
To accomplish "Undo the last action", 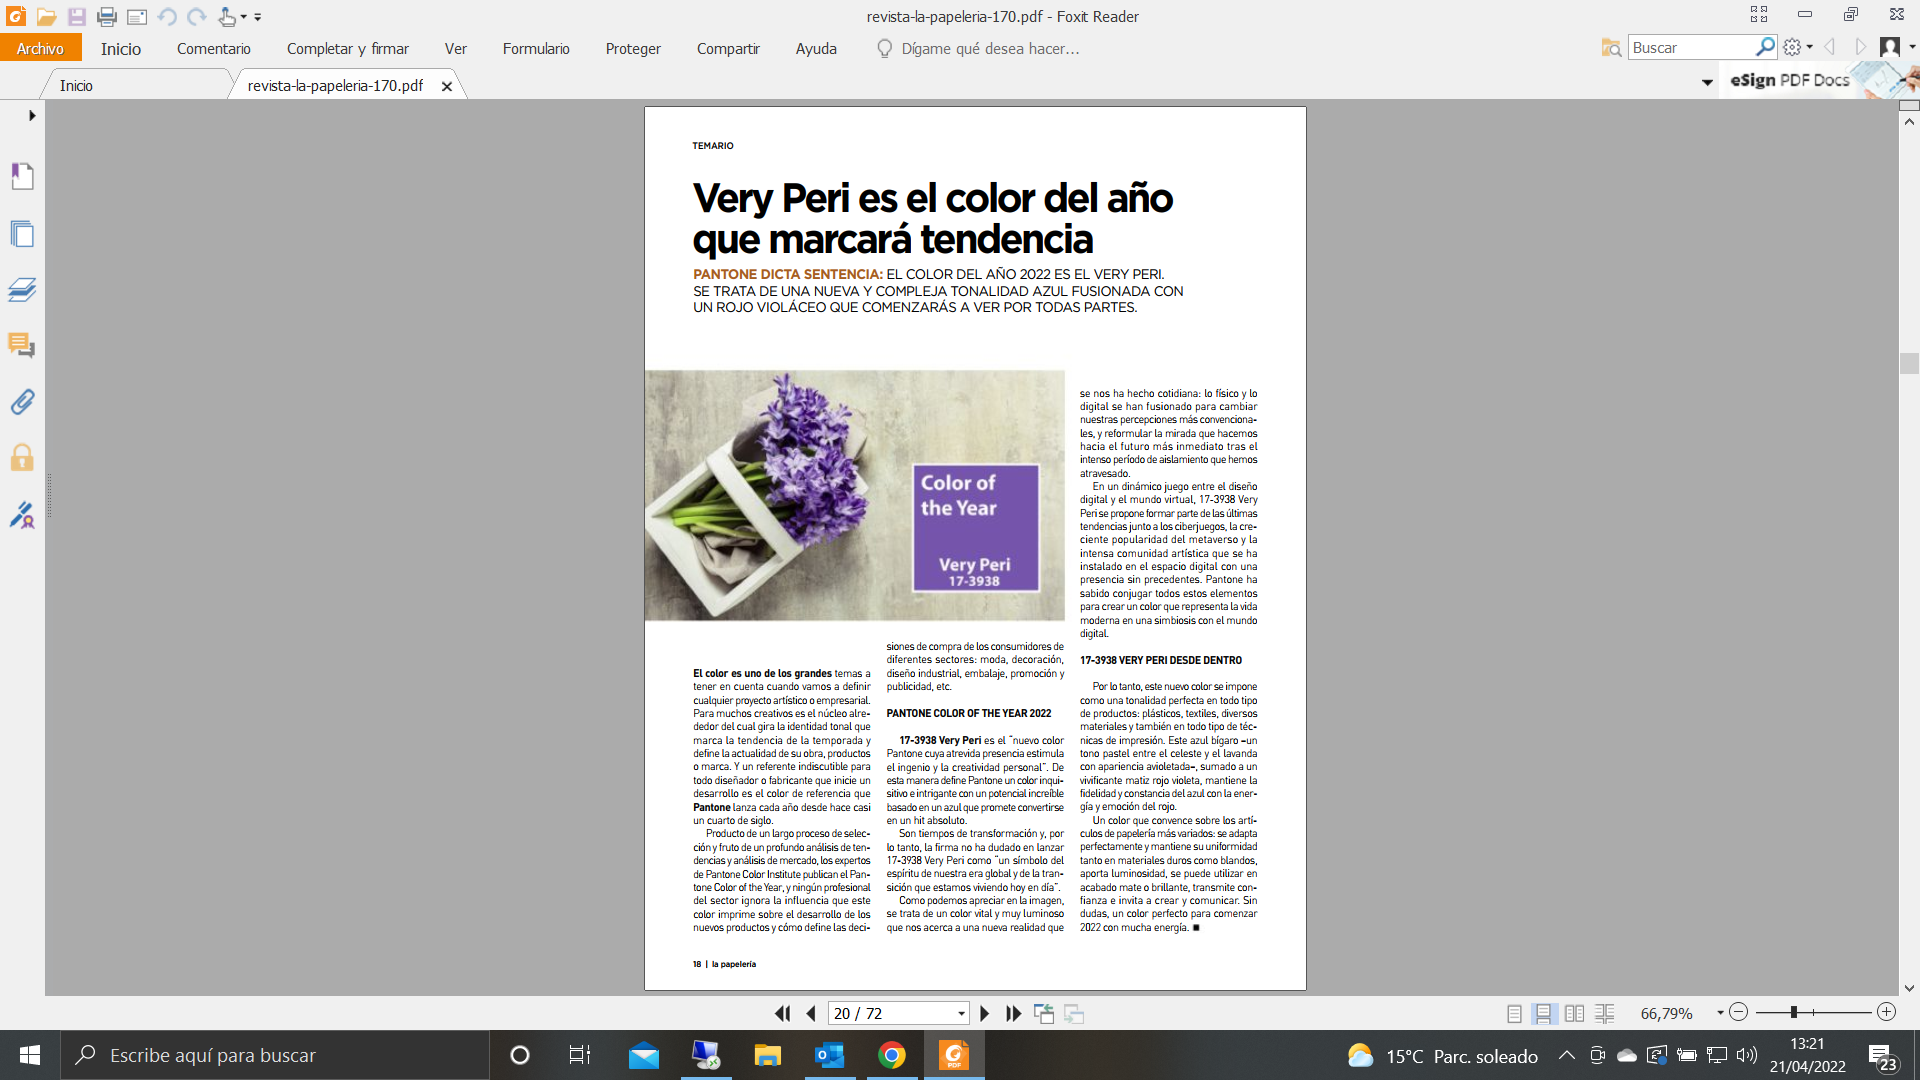I will (x=167, y=16).
